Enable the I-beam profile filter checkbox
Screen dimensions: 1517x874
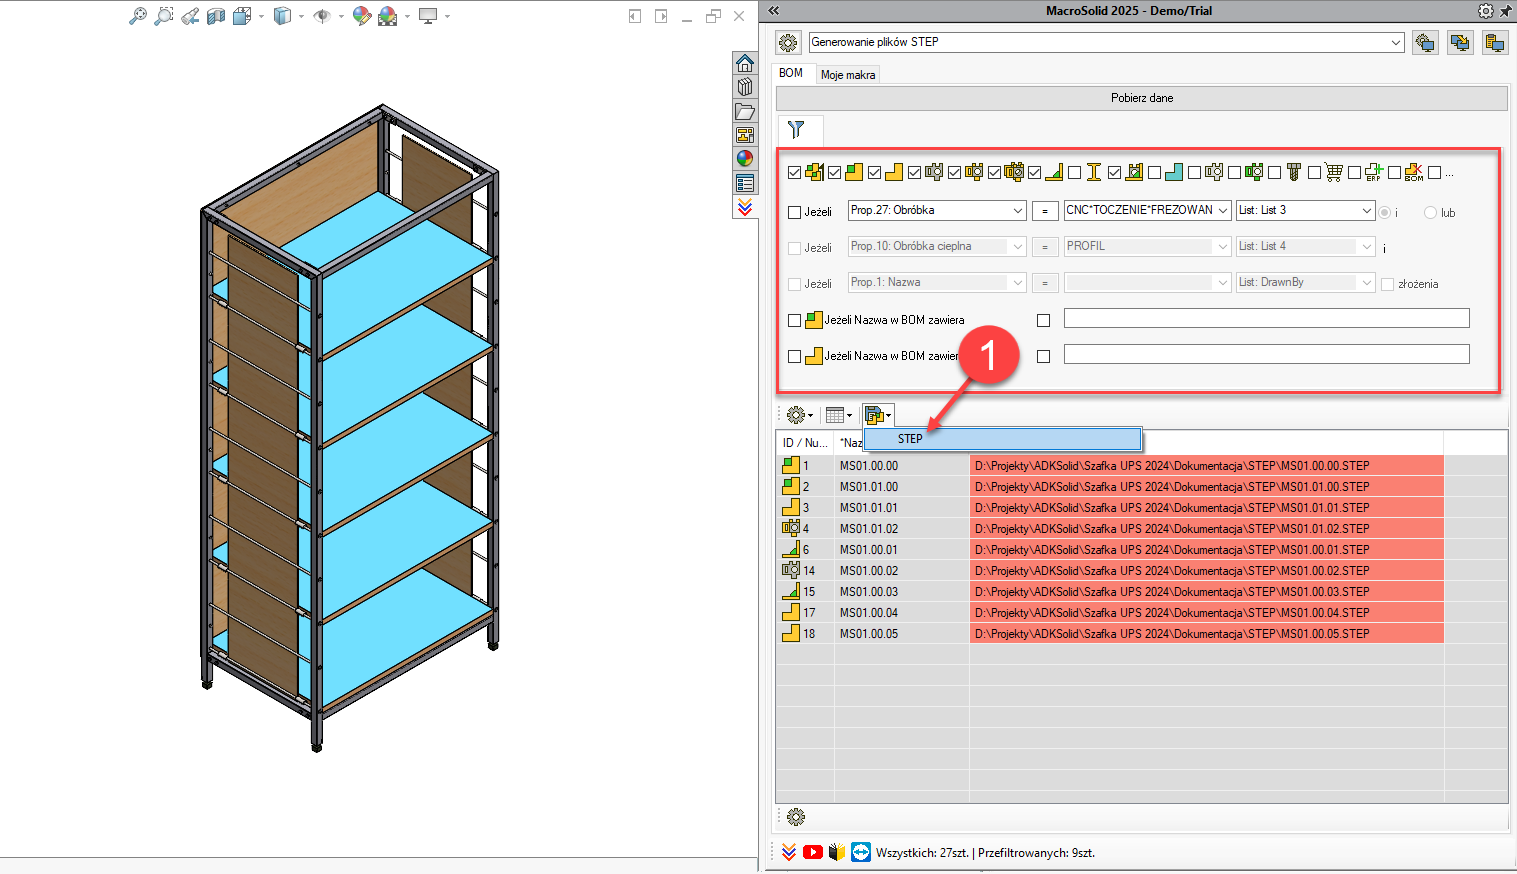(x=1074, y=172)
